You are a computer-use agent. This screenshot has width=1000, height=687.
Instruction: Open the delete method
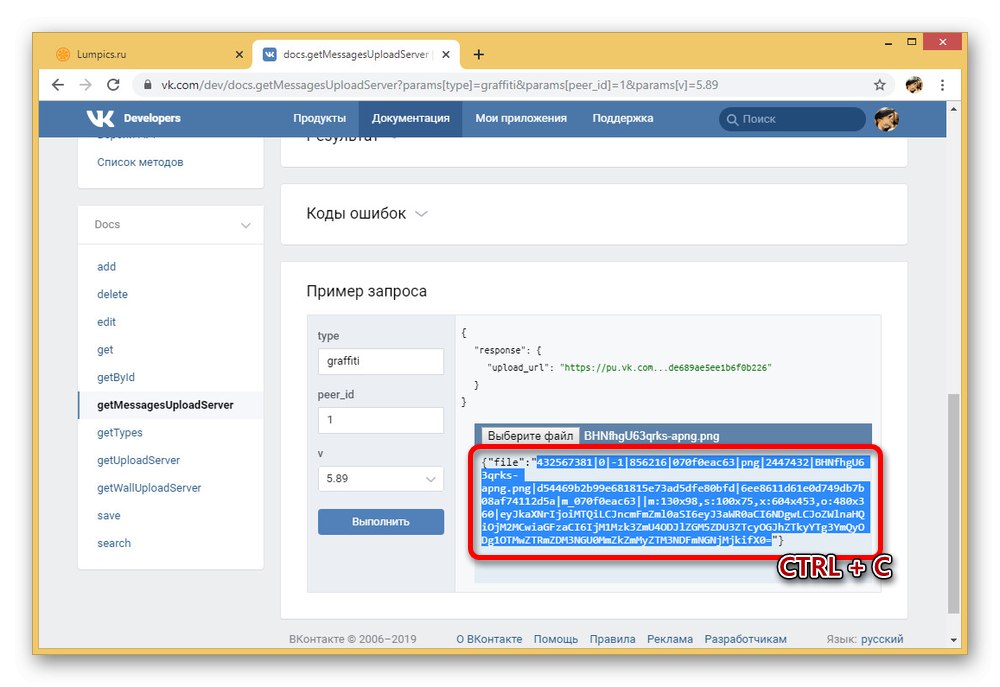click(112, 294)
